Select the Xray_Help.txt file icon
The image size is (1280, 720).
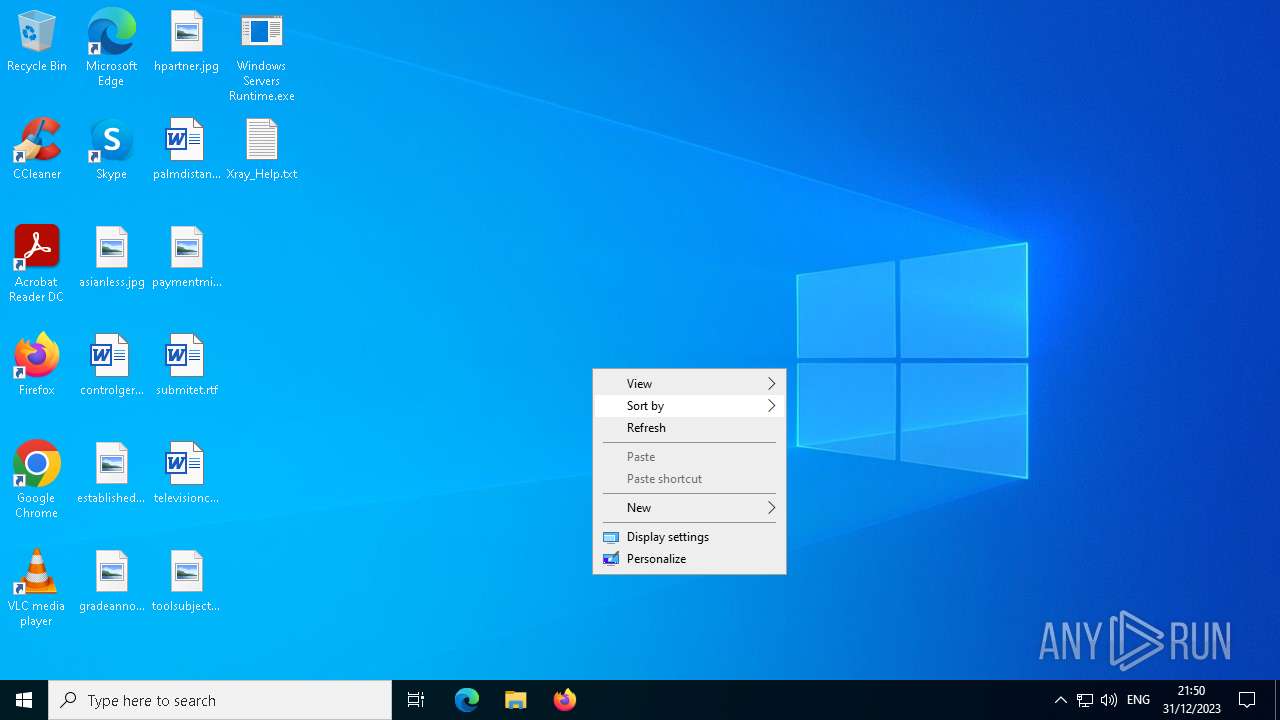point(261,150)
